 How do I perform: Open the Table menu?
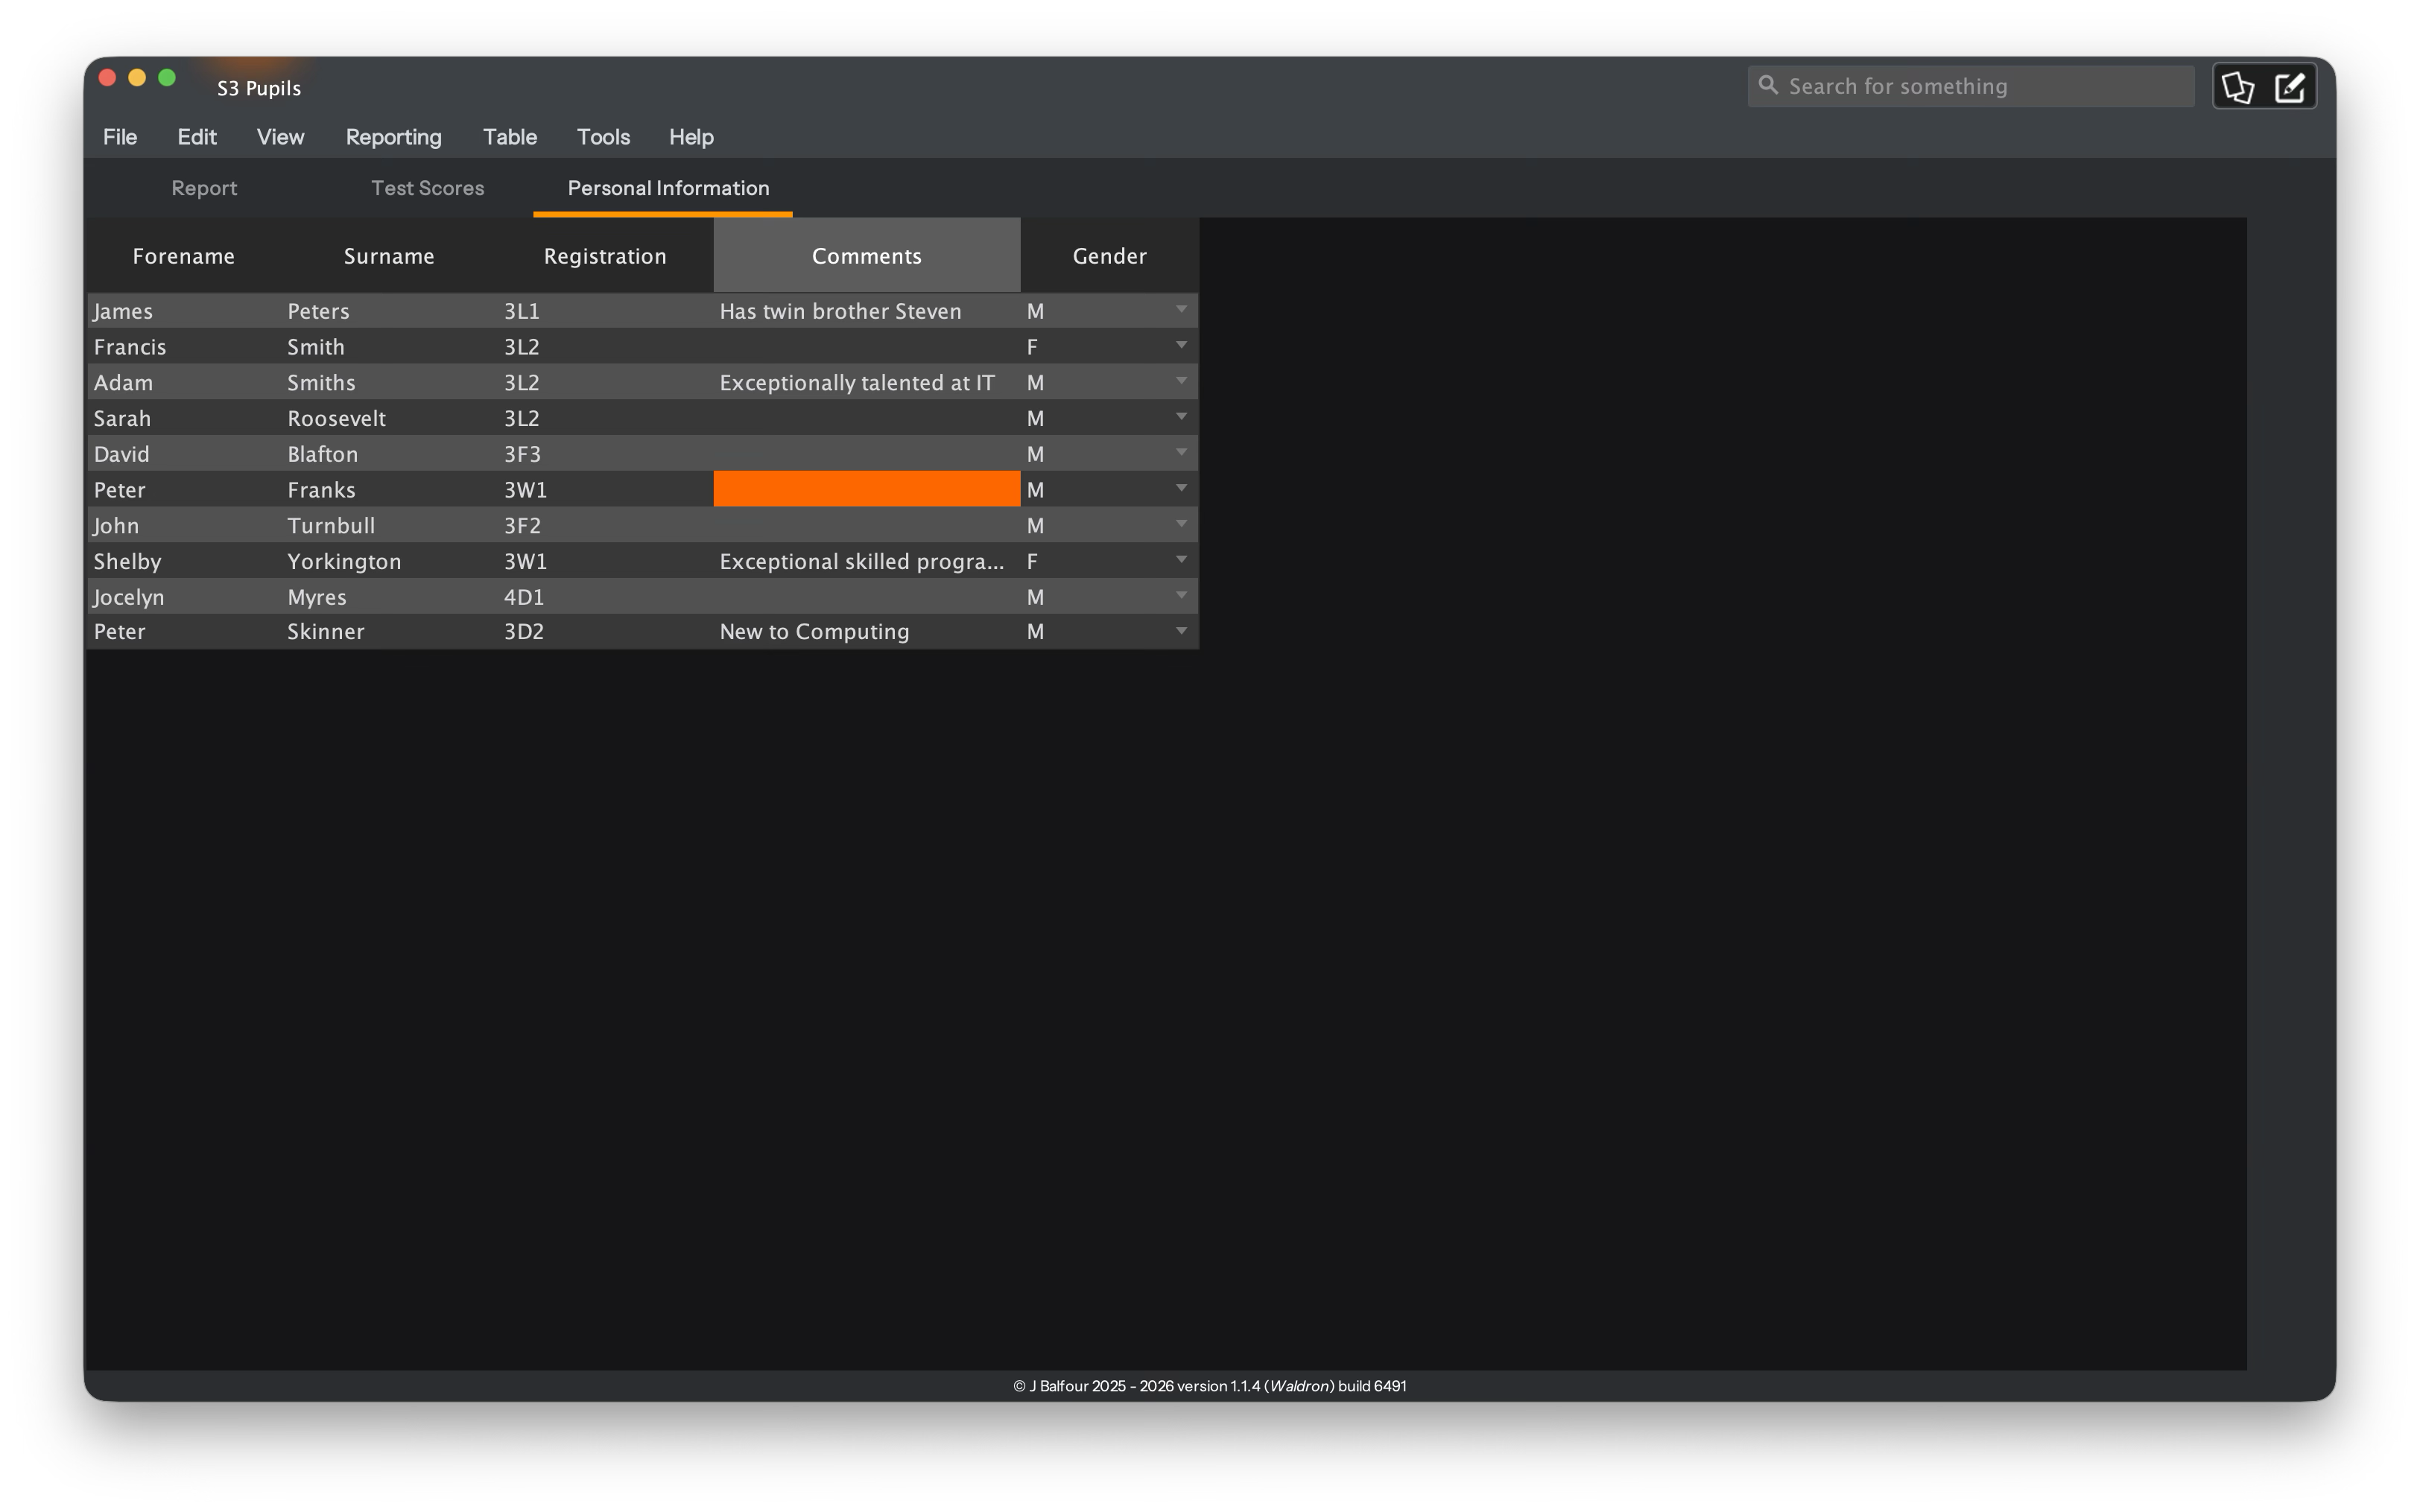pos(510,137)
